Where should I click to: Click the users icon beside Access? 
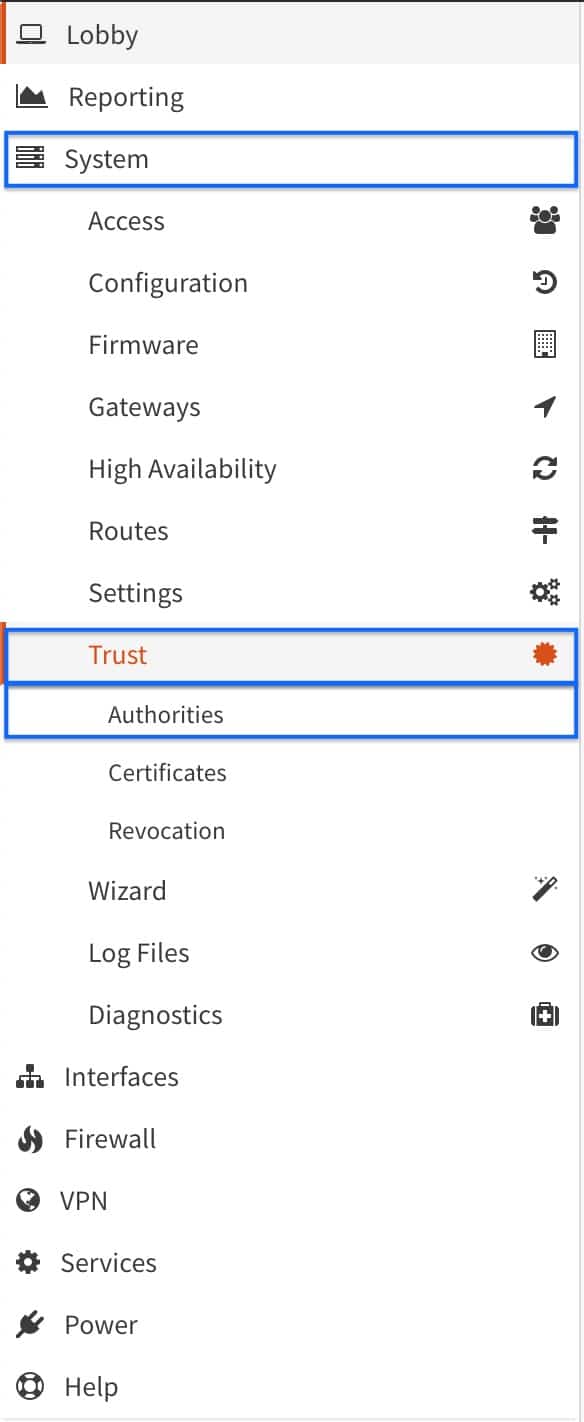544,221
